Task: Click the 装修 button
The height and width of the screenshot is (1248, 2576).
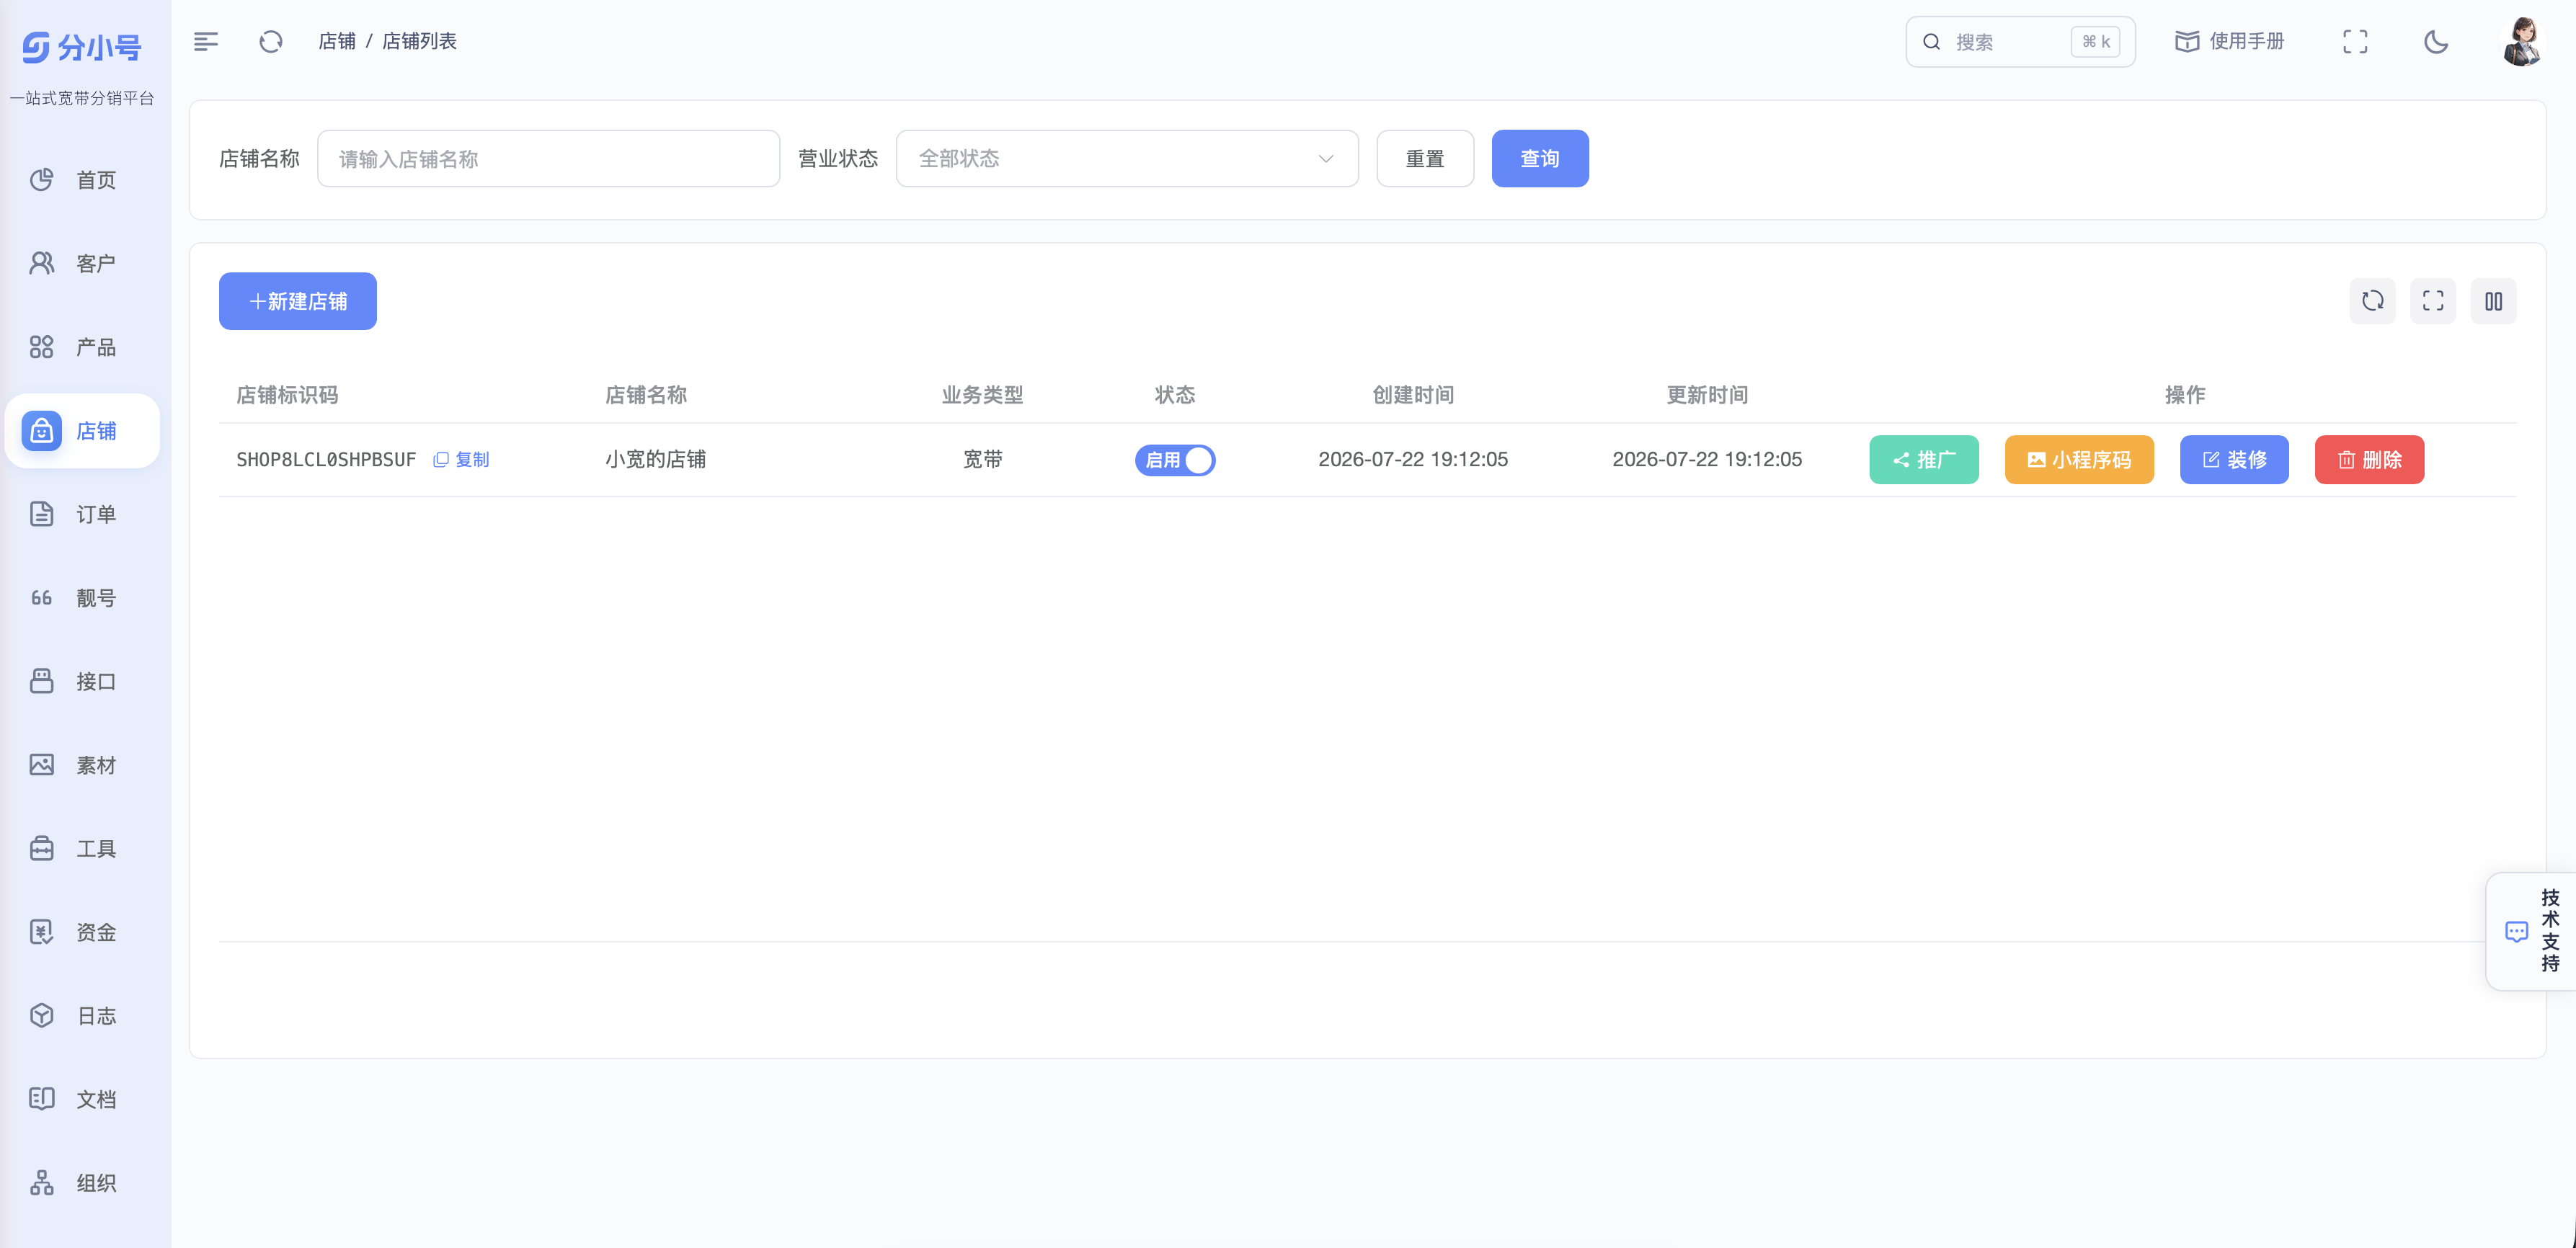Action: tap(2234, 460)
